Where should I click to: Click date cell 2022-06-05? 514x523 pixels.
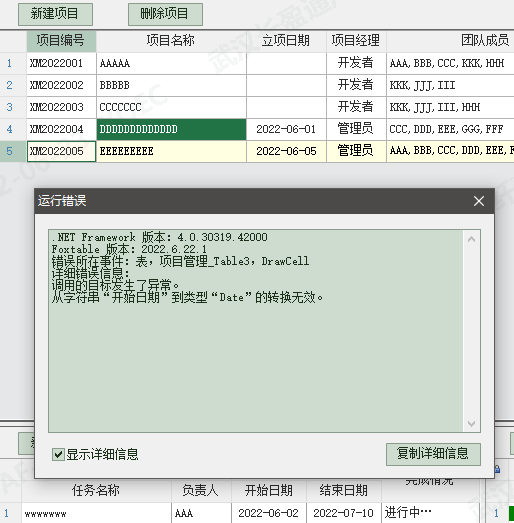(287, 151)
